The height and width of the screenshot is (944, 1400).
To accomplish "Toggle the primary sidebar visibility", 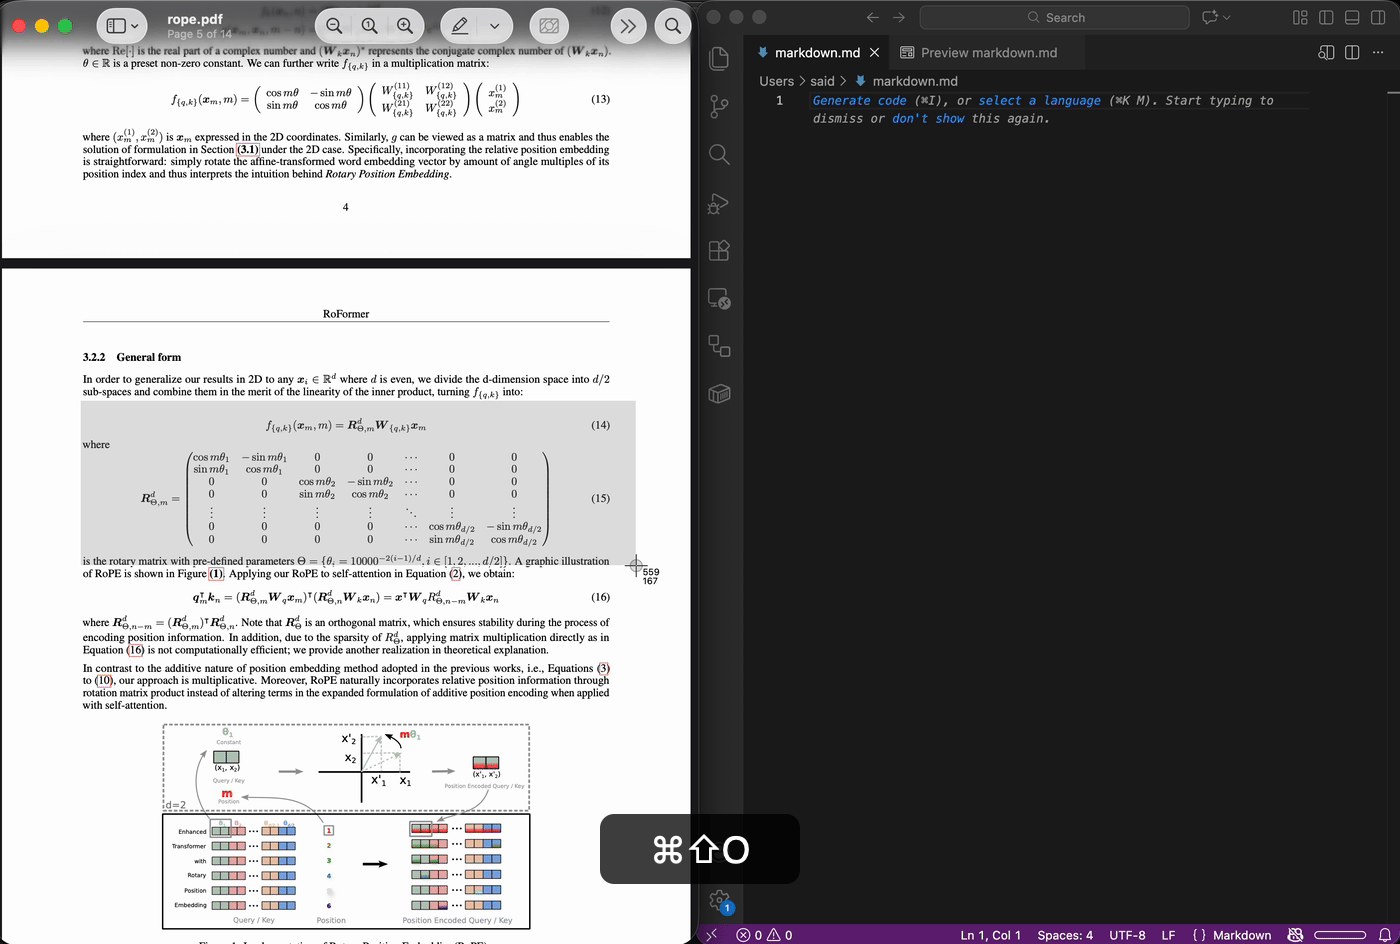I will pos(1326,17).
